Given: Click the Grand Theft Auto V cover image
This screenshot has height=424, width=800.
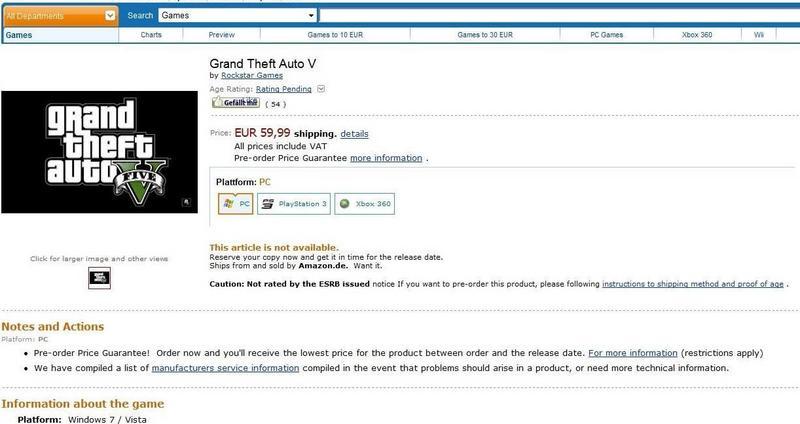Looking at the screenshot, I should coord(99,152).
